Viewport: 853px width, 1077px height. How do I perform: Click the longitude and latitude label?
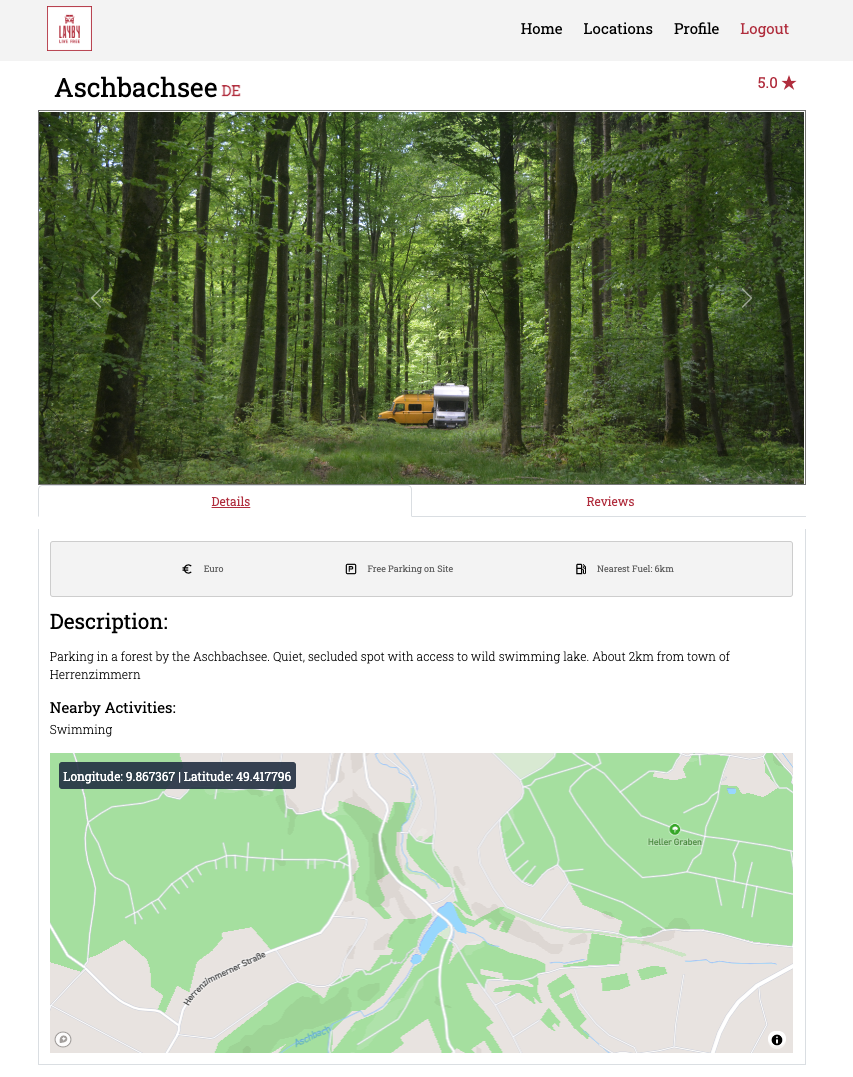pos(177,776)
